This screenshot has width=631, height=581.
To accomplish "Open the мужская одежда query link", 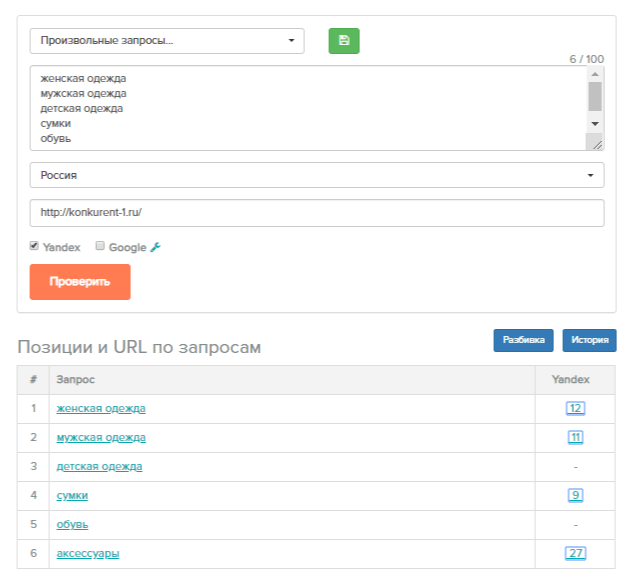I will click(101, 437).
